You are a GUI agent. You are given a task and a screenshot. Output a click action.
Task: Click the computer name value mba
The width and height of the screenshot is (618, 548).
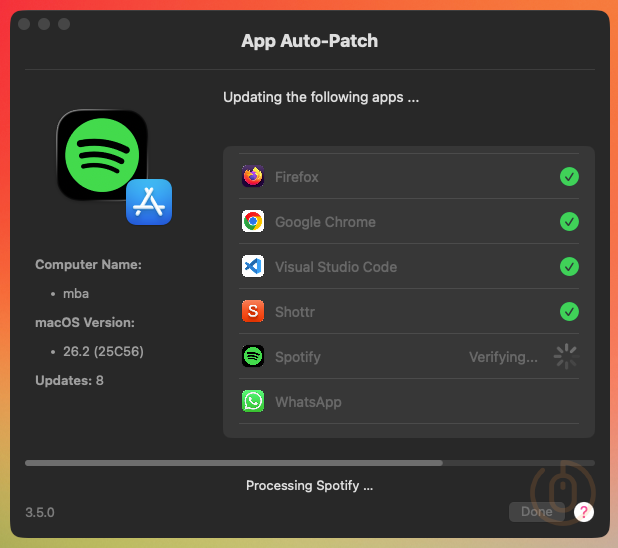[x=76, y=294]
